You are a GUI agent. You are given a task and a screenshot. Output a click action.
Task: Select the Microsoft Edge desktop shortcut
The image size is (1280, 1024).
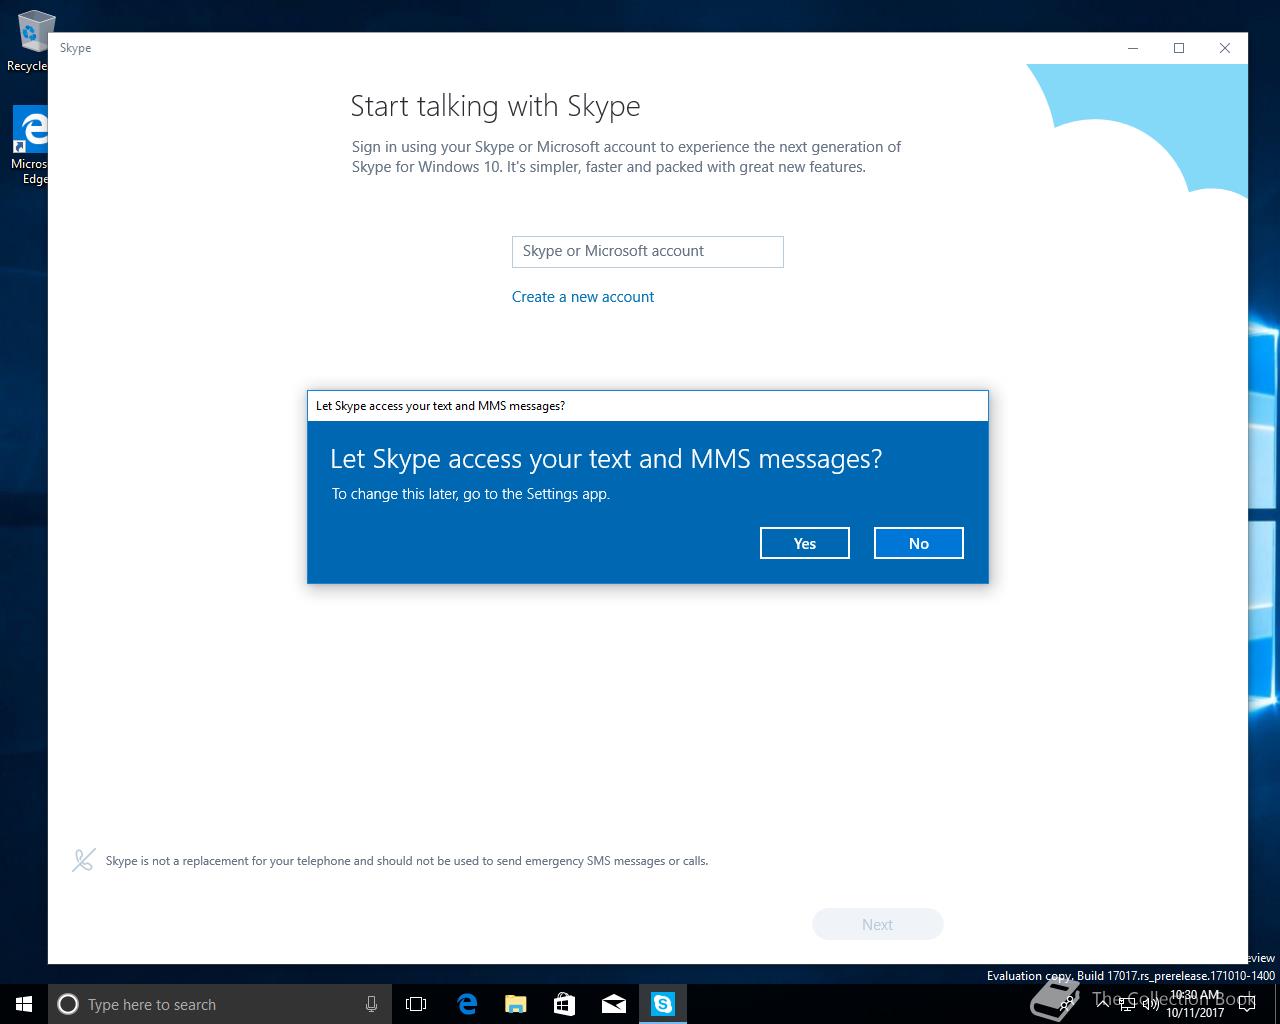pos(28,146)
